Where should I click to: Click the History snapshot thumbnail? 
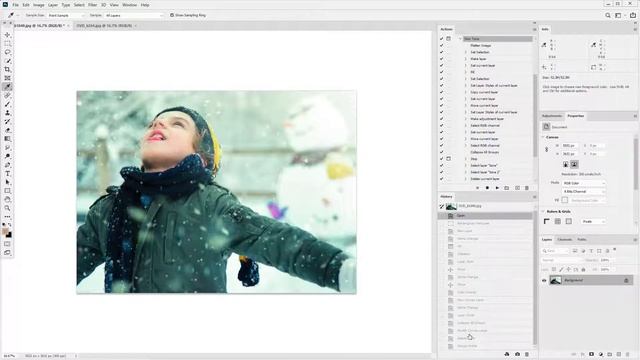451,207
